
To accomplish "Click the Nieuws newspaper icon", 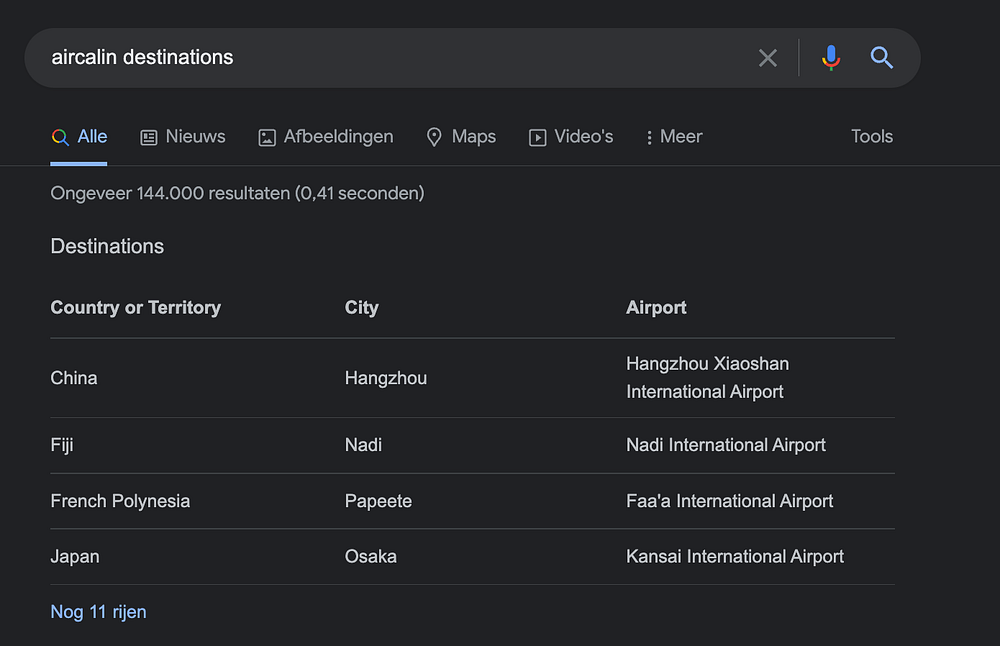I will point(149,138).
